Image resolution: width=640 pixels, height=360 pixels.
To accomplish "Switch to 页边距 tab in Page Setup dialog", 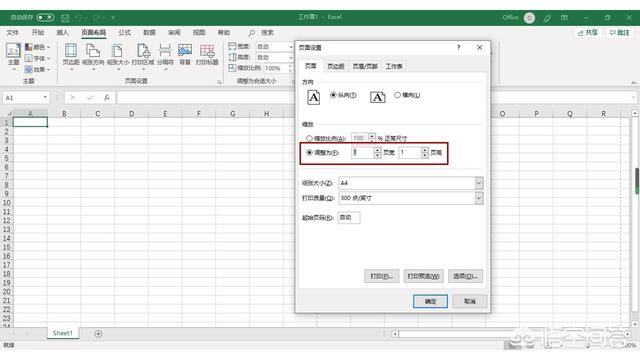I will pos(336,67).
